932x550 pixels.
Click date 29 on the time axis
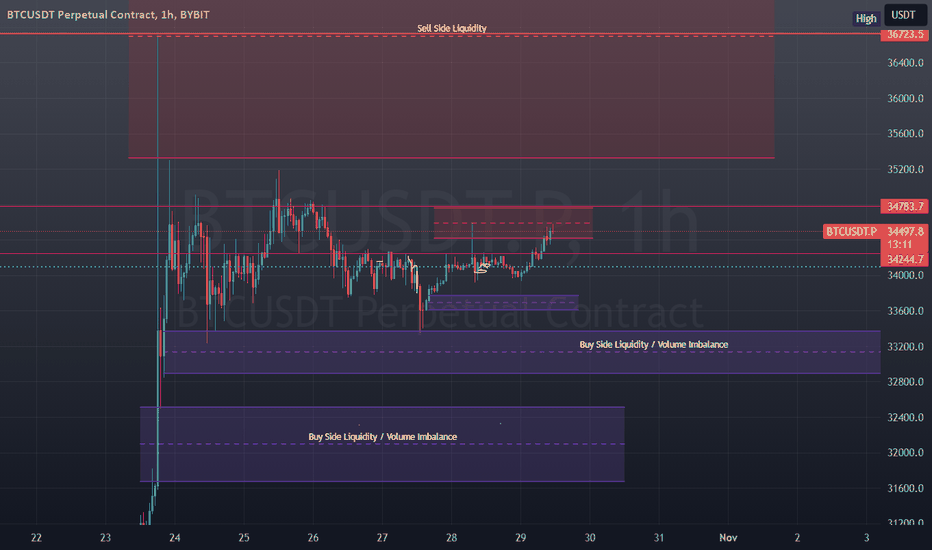[521, 538]
